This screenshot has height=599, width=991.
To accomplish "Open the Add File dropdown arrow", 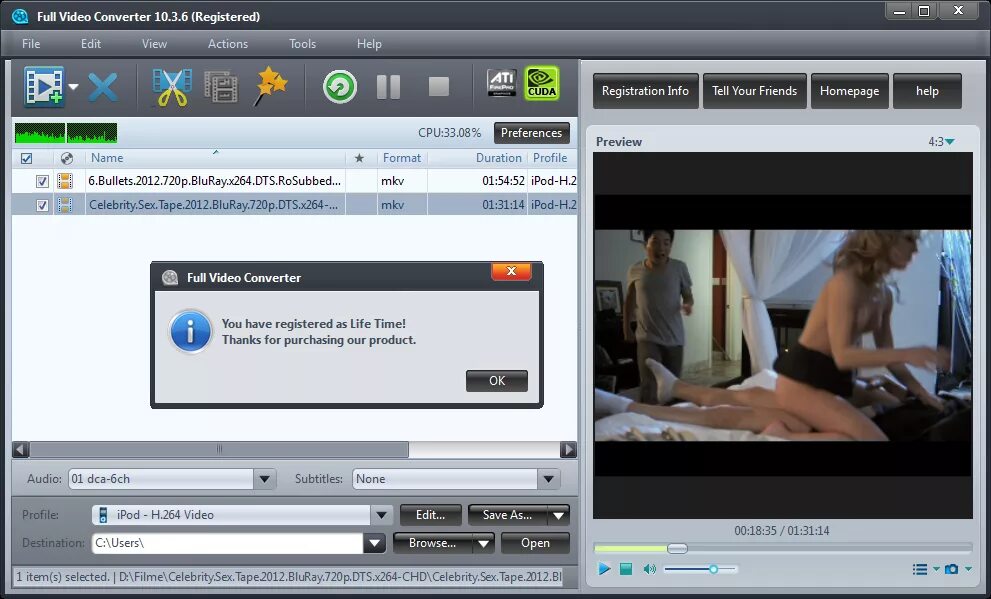I will point(73,87).
